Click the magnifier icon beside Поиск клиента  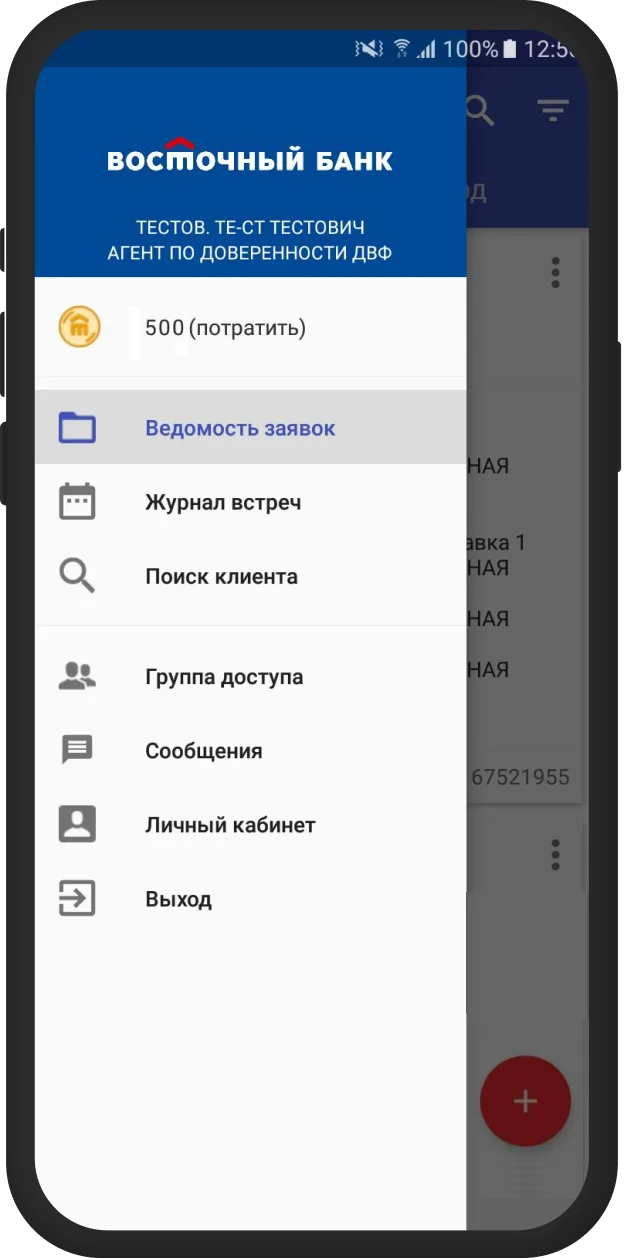coord(77,576)
